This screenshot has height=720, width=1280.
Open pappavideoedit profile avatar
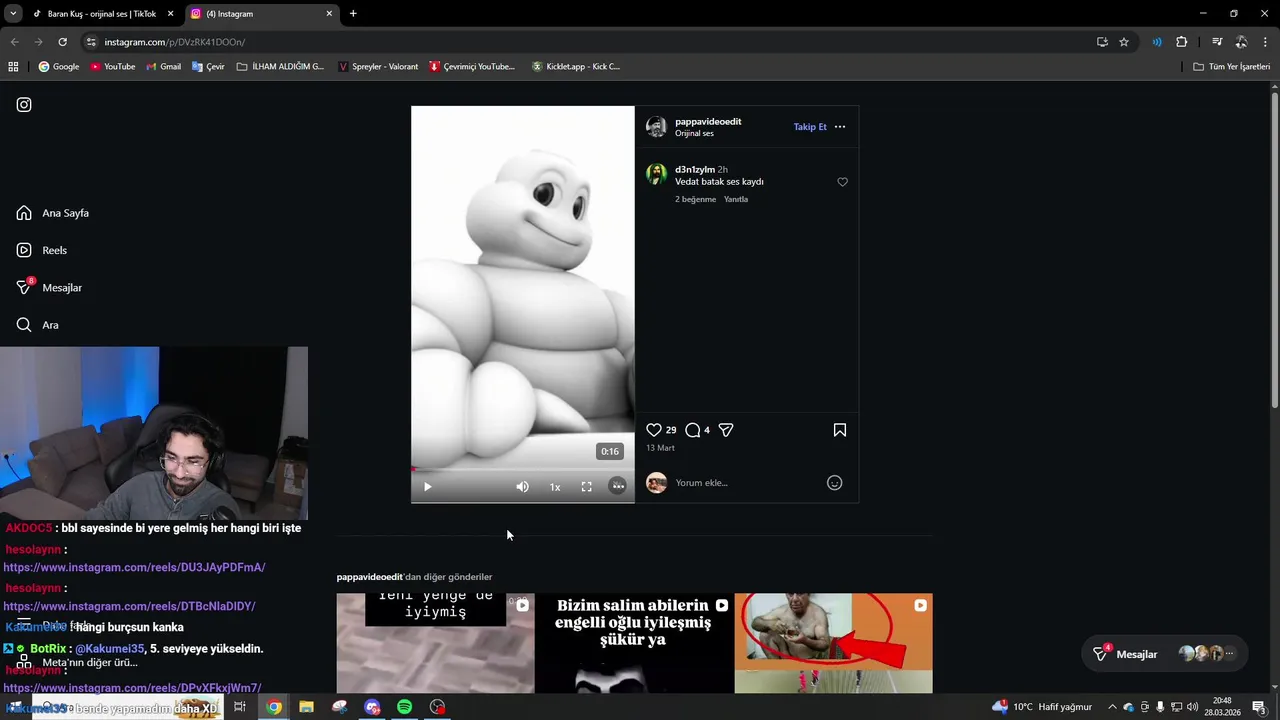656,127
